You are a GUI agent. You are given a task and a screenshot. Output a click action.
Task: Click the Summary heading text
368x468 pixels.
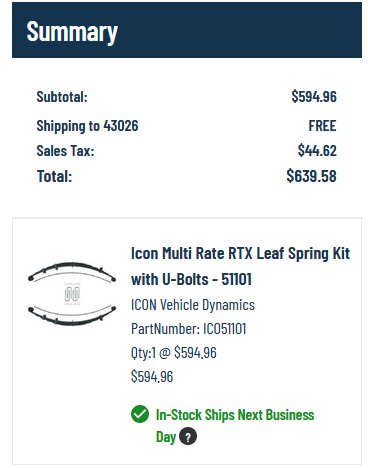(72, 32)
